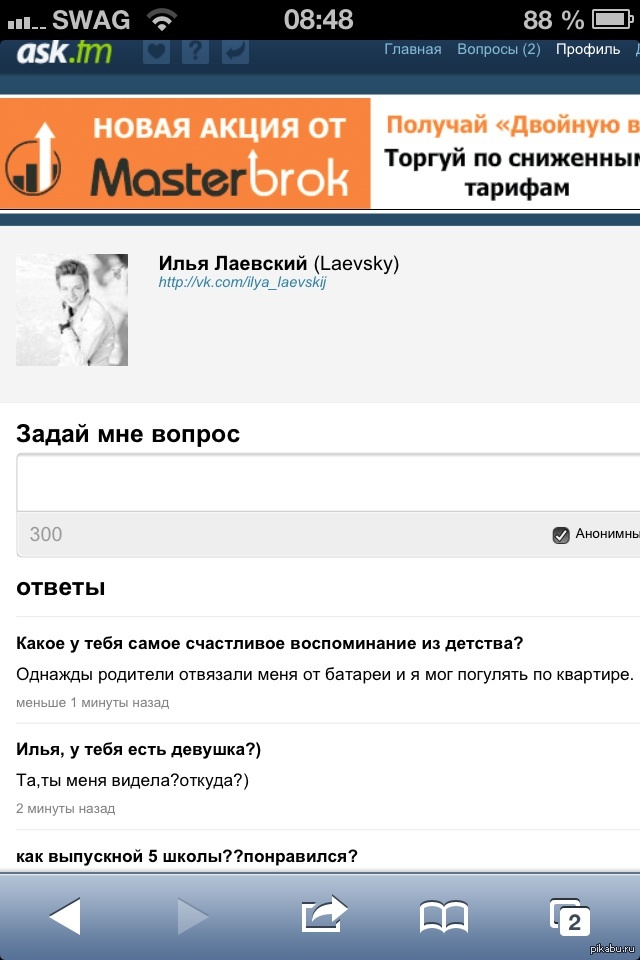The image size is (640, 960).
Task: Open the Safari share icon
Action: point(324,914)
